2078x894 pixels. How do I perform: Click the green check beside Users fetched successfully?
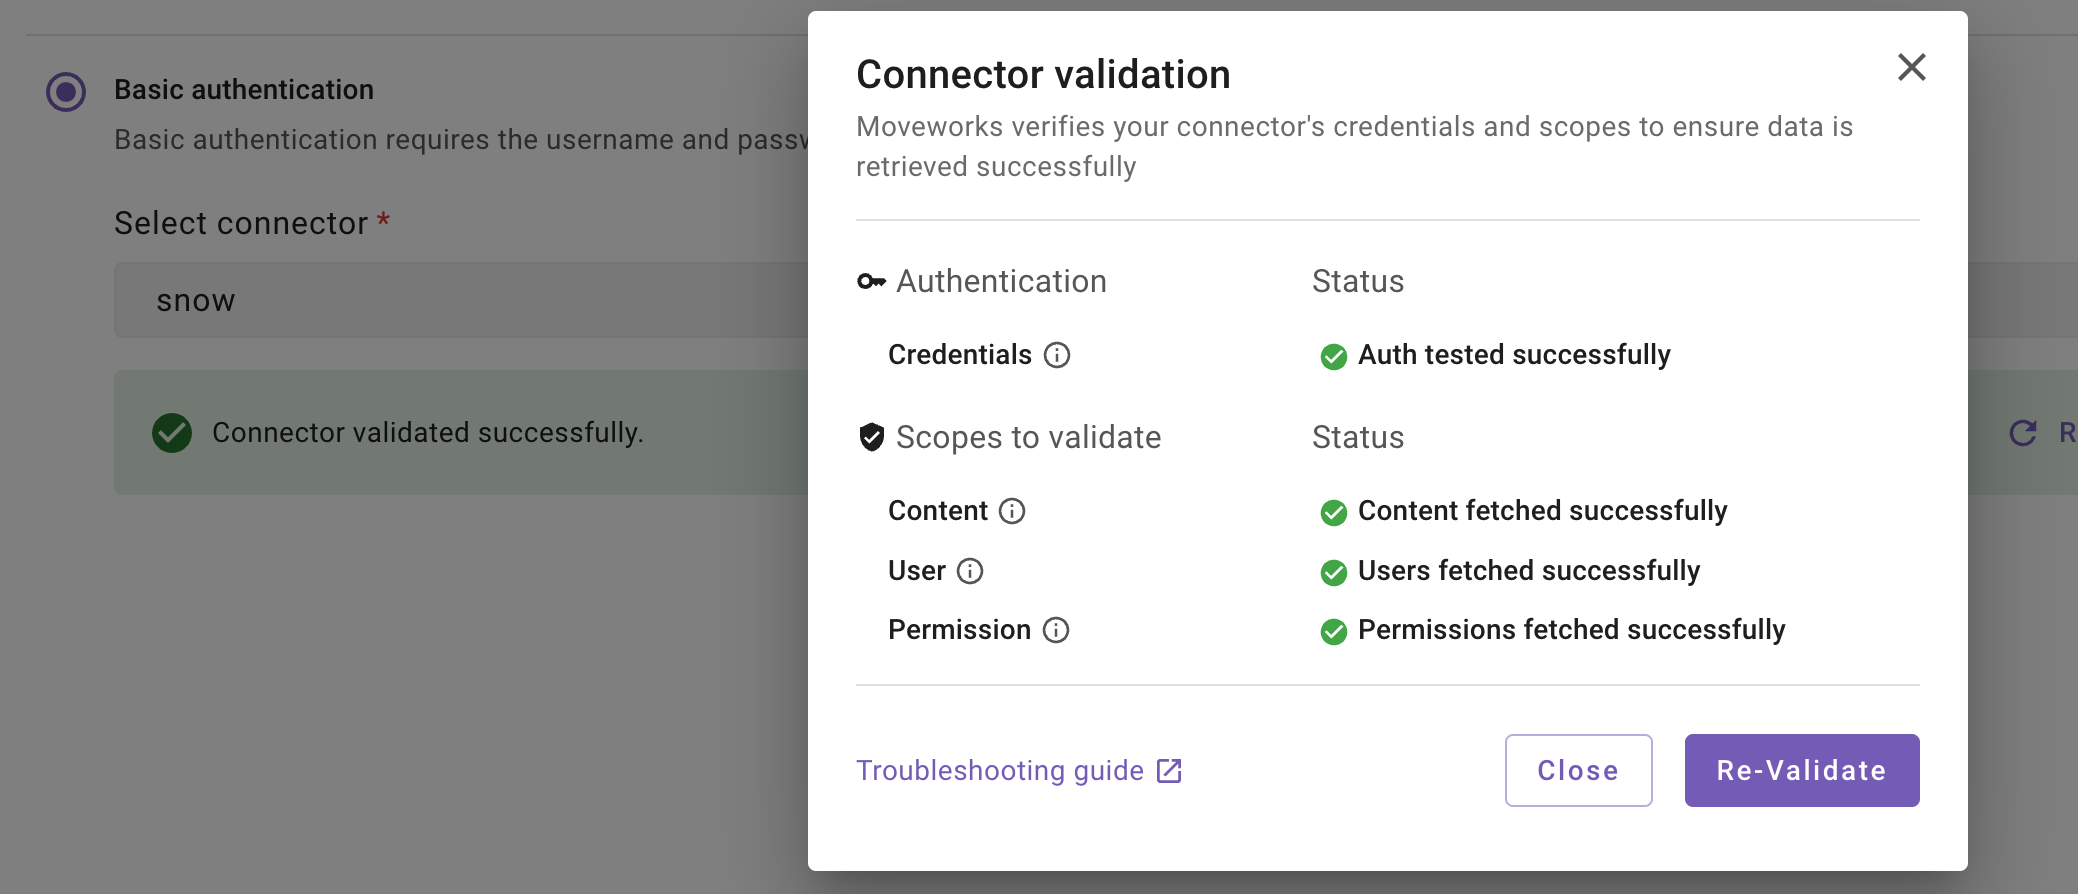coord(1333,572)
